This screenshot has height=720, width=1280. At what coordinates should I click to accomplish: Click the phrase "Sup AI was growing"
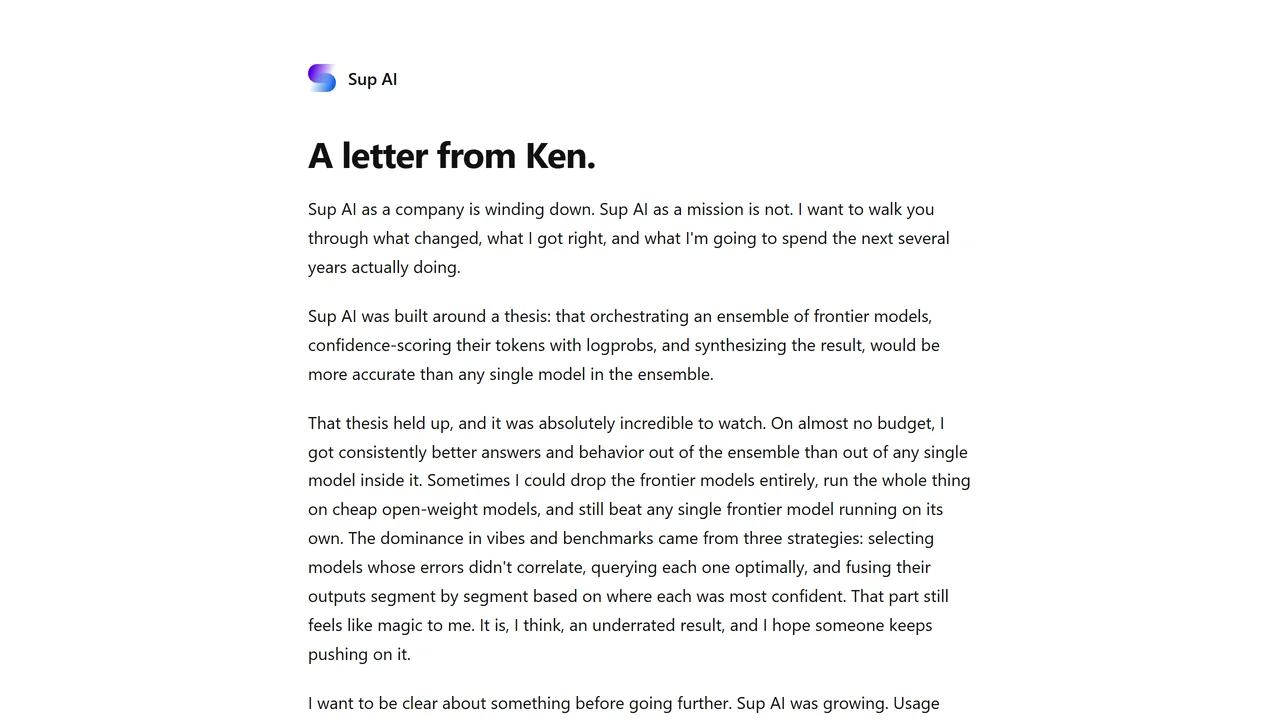click(x=812, y=703)
